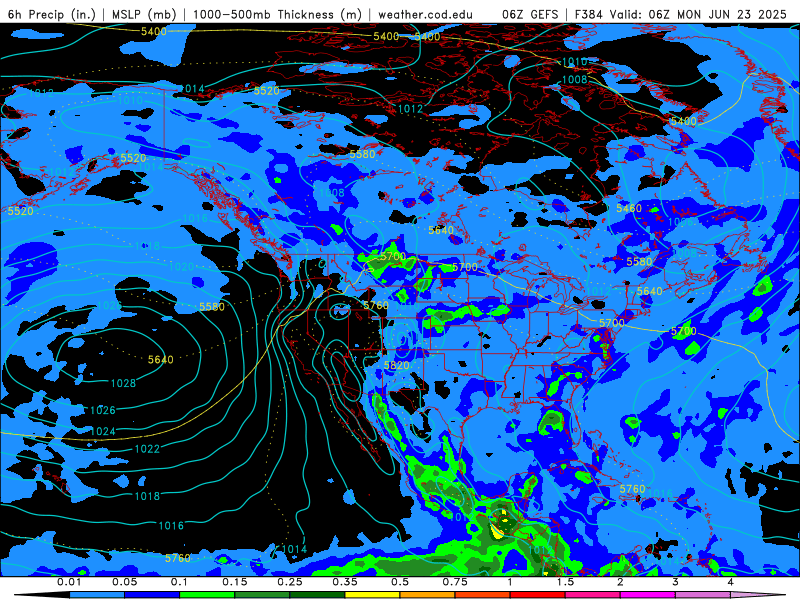This screenshot has width=800, height=600.
Task: Select the pink 1.5–2 legend swatch
Action: (593, 595)
